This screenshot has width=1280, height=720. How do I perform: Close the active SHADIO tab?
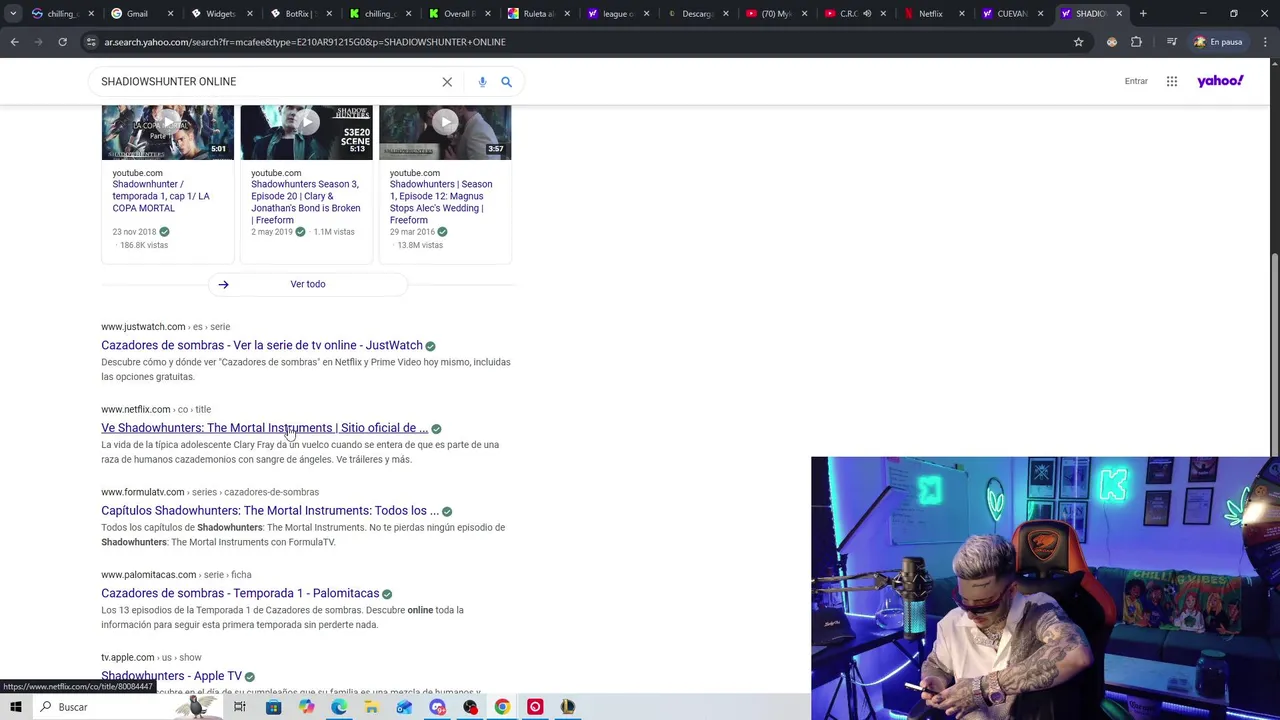(x=1119, y=14)
